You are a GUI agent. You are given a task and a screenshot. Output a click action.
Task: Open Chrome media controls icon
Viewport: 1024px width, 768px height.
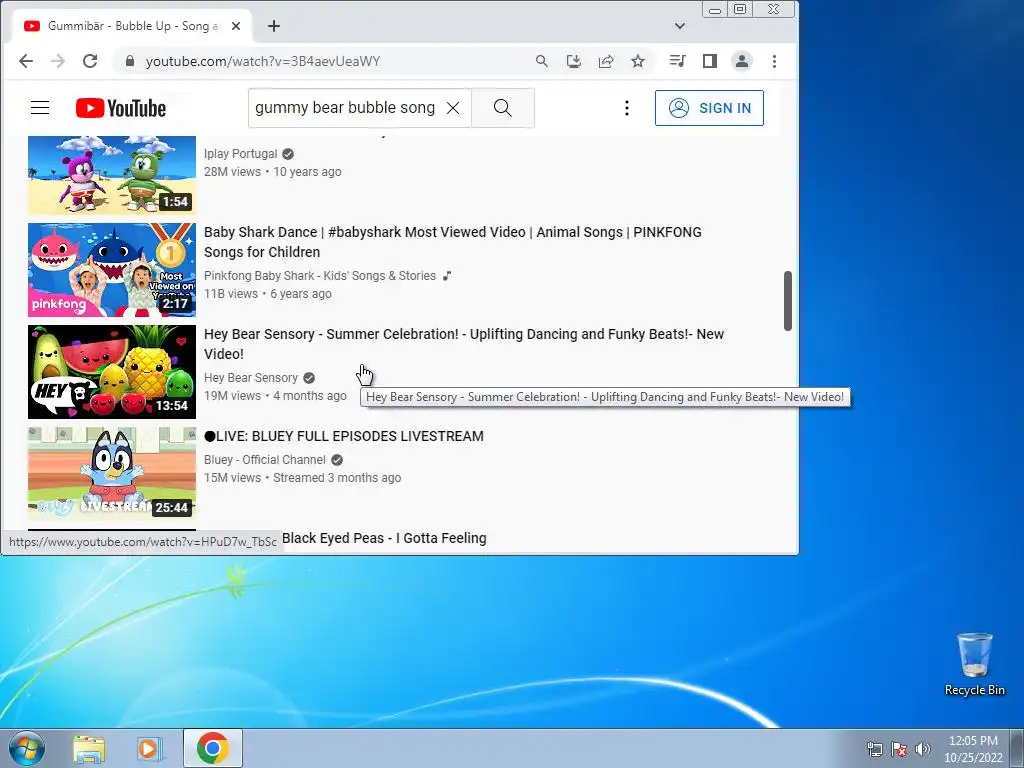[x=677, y=61]
